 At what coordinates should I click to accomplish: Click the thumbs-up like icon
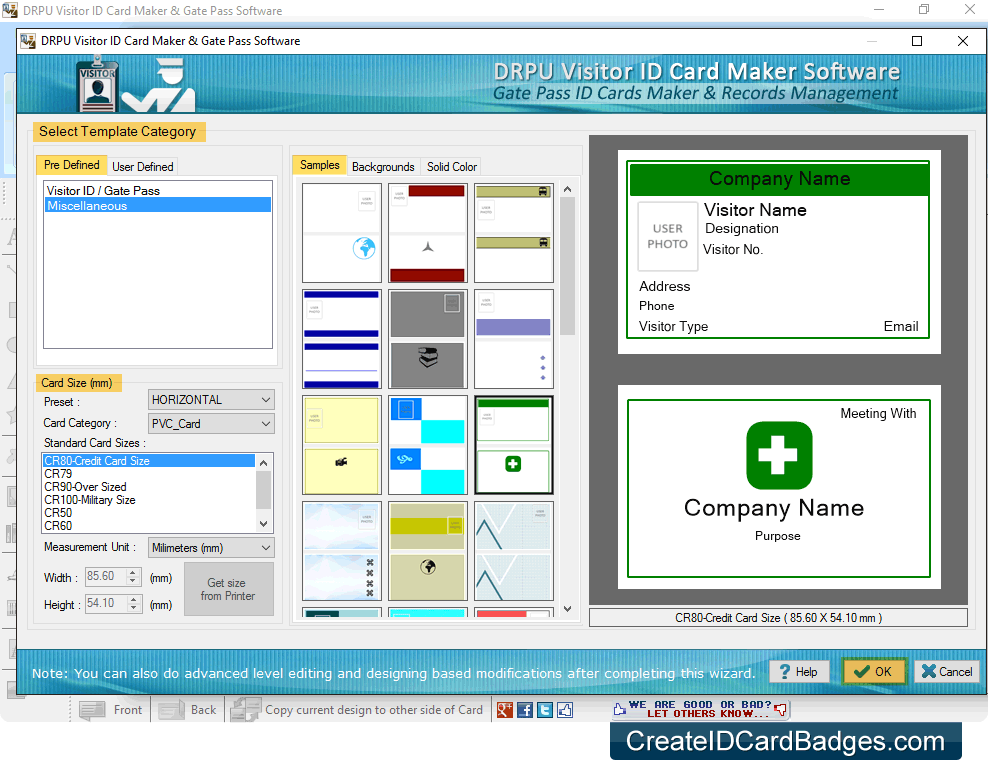565,710
